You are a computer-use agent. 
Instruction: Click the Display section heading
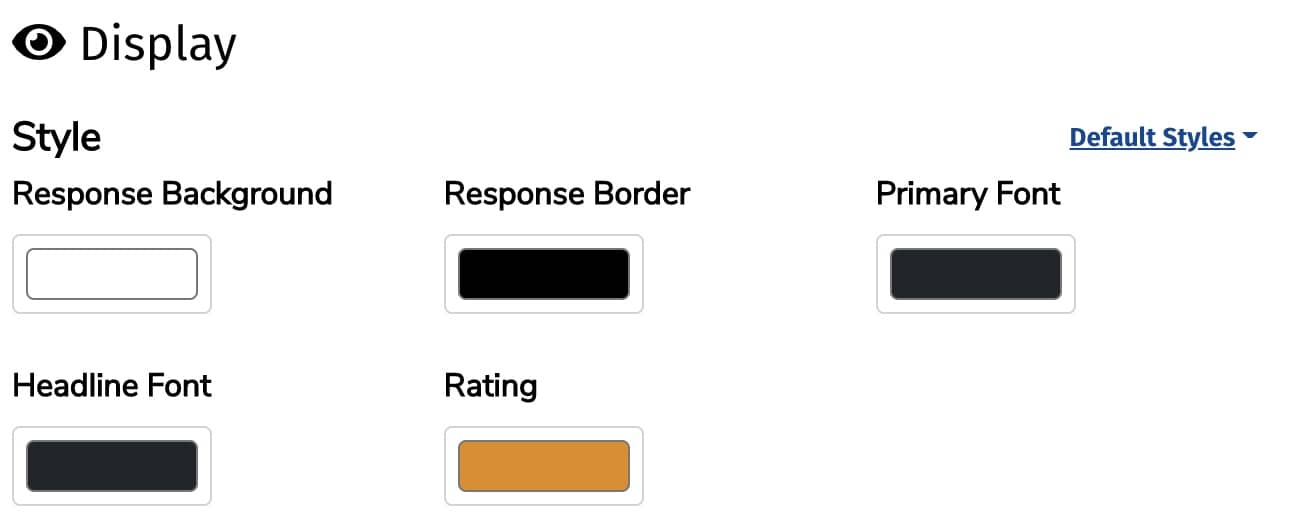[158, 45]
